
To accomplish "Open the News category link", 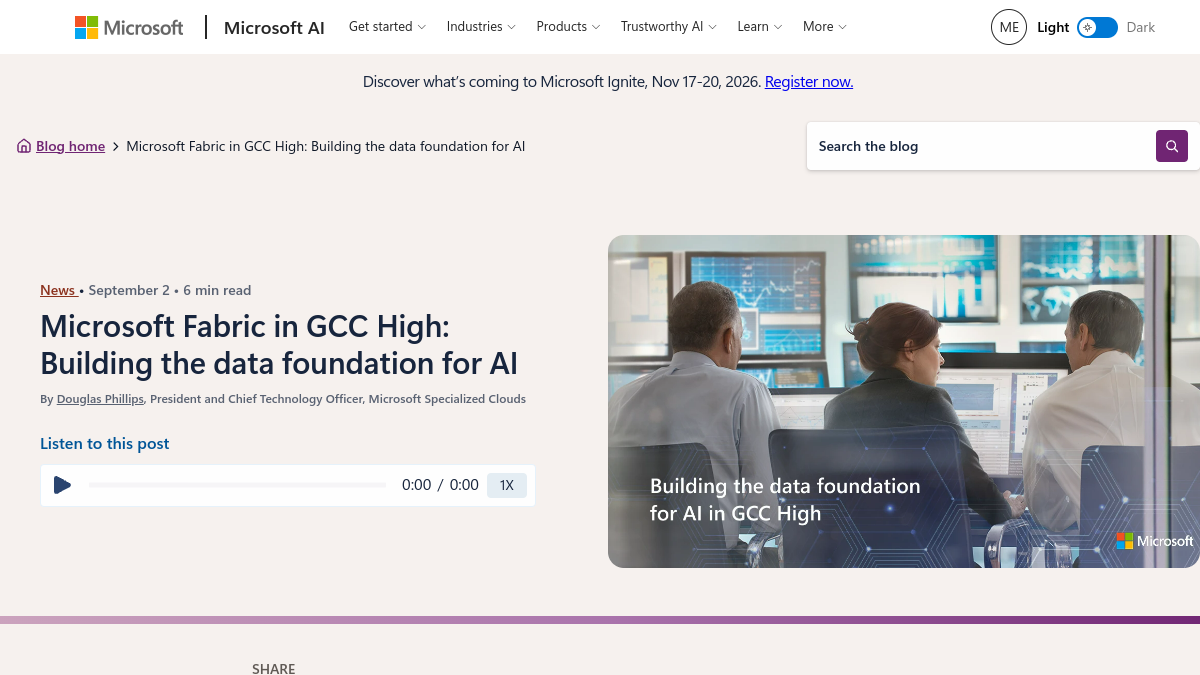I will [58, 290].
